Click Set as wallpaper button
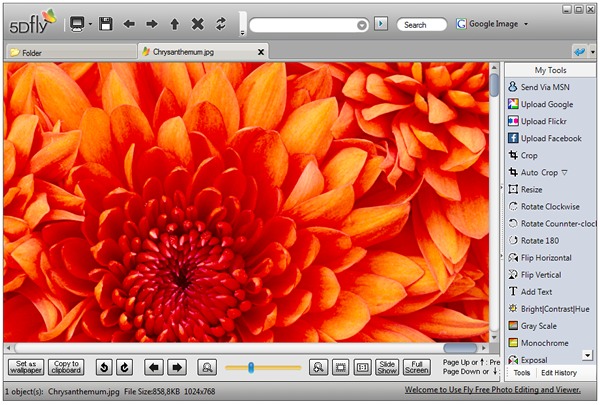 click(x=26, y=367)
